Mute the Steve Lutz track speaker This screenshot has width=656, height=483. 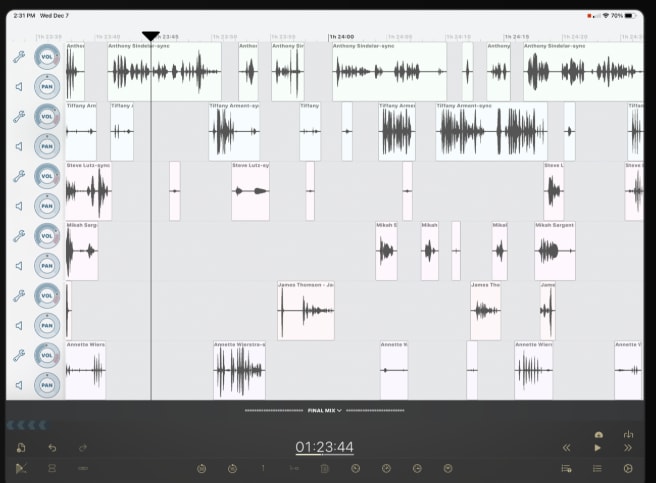tap(19, 206)
